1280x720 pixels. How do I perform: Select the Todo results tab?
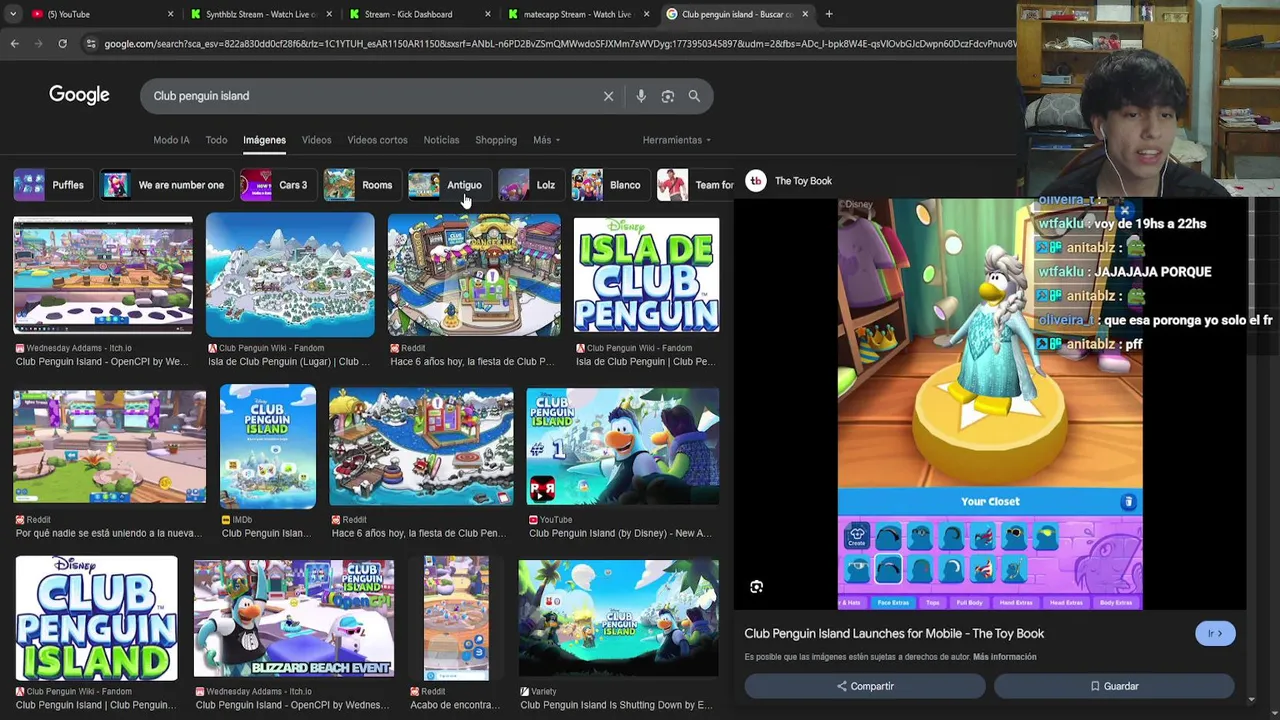click(216, 140)
